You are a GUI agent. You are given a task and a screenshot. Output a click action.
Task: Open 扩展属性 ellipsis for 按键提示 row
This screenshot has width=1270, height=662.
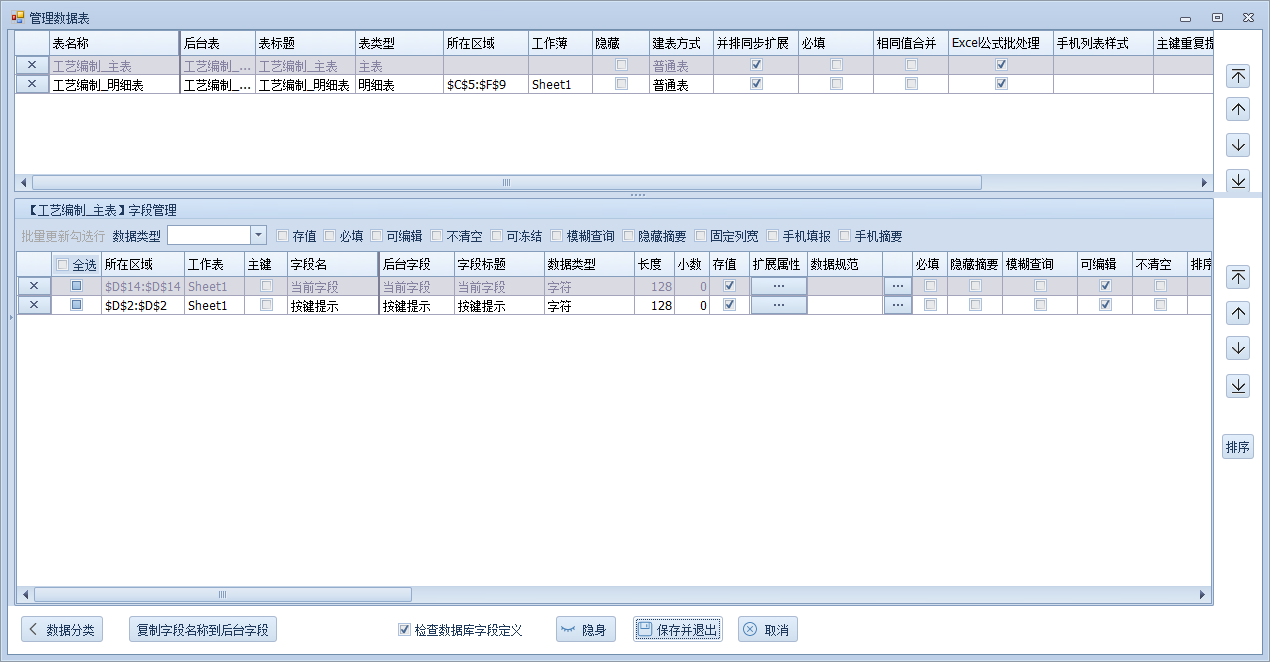tap(778, 306)
